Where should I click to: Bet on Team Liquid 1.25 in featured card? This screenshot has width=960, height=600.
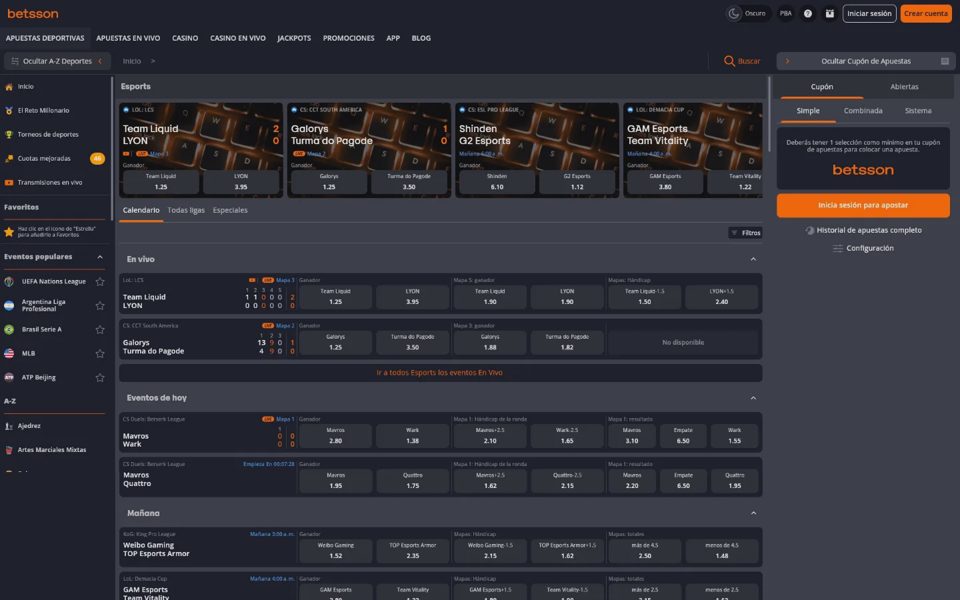pyautogui.click(x=161, y=182)
